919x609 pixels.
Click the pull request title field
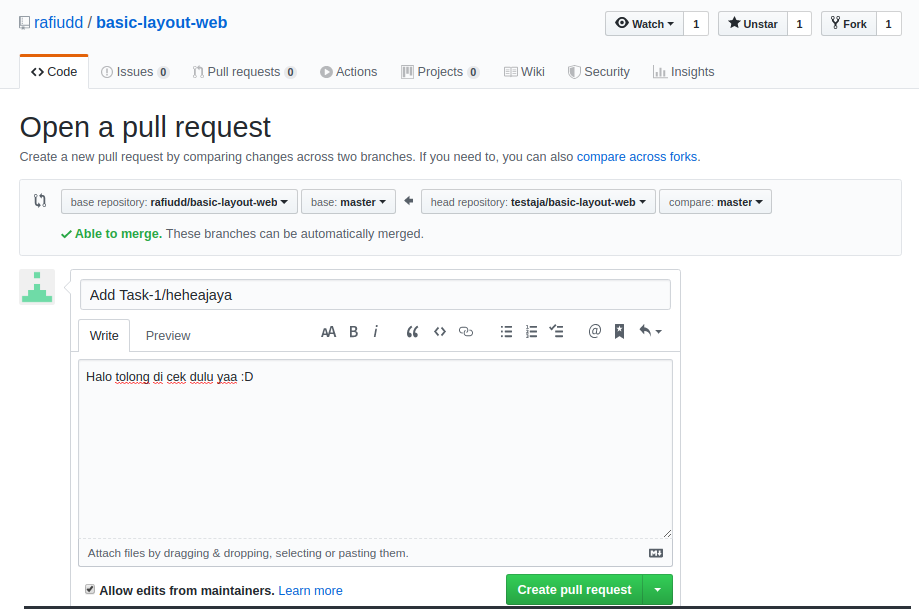[375, 294]
